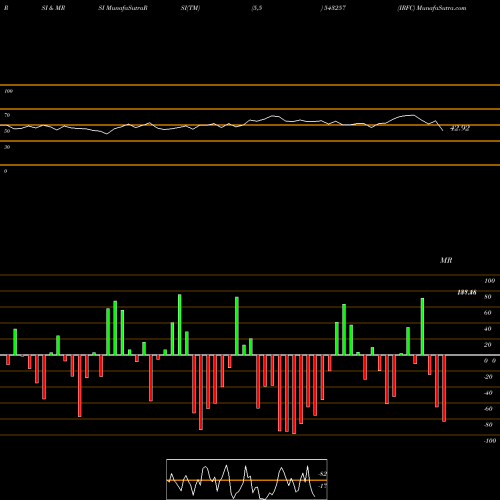Click the 42.92 RSI value label
The height and width of the screenshot is (500, 500).
click(460, 128)
